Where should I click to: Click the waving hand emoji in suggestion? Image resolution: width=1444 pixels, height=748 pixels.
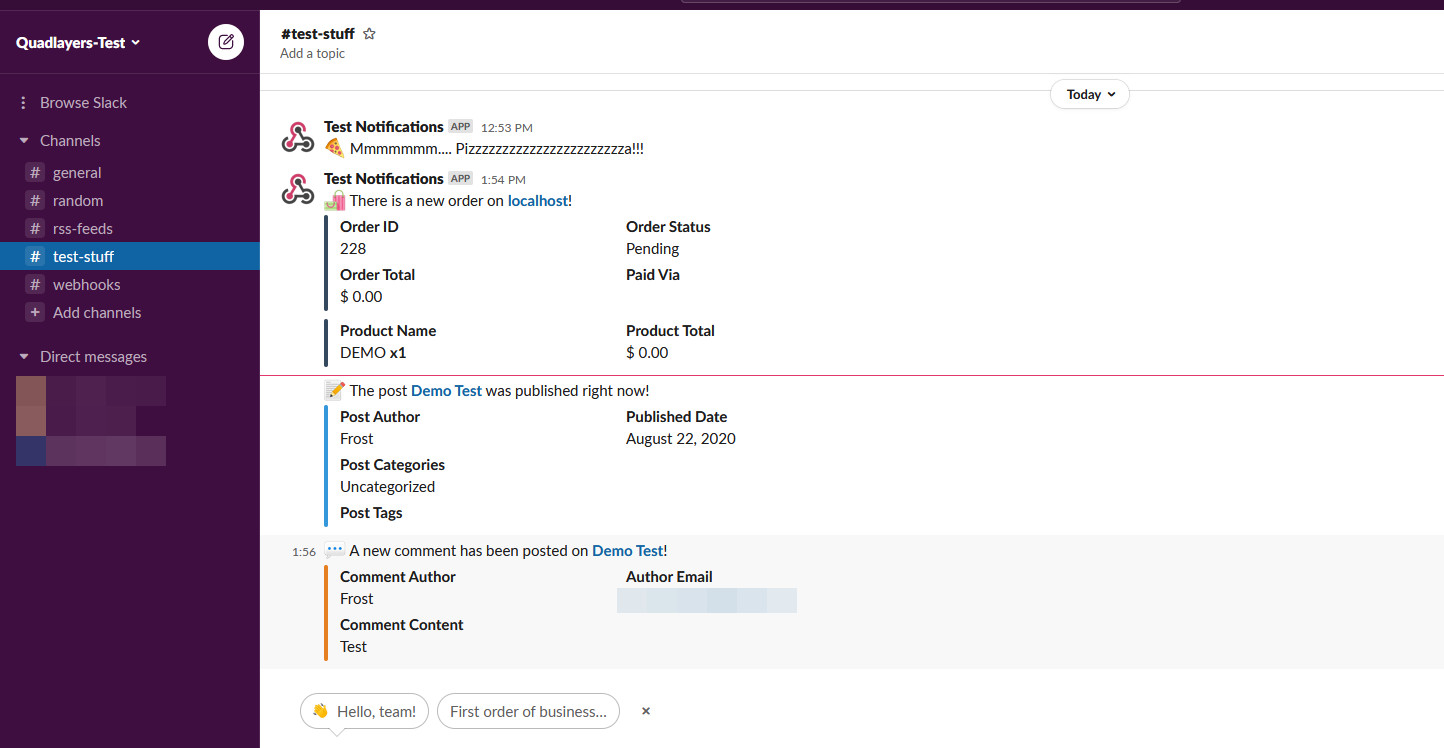320,711
